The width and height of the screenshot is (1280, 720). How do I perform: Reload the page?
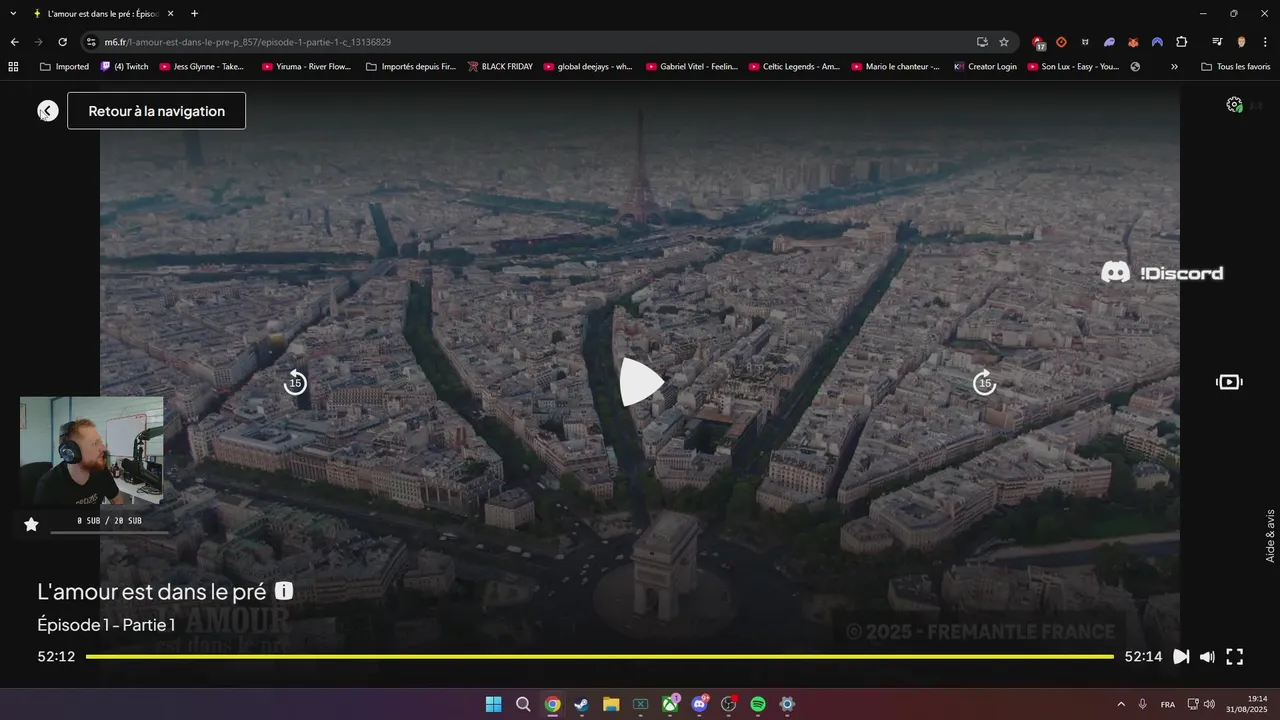62,42
